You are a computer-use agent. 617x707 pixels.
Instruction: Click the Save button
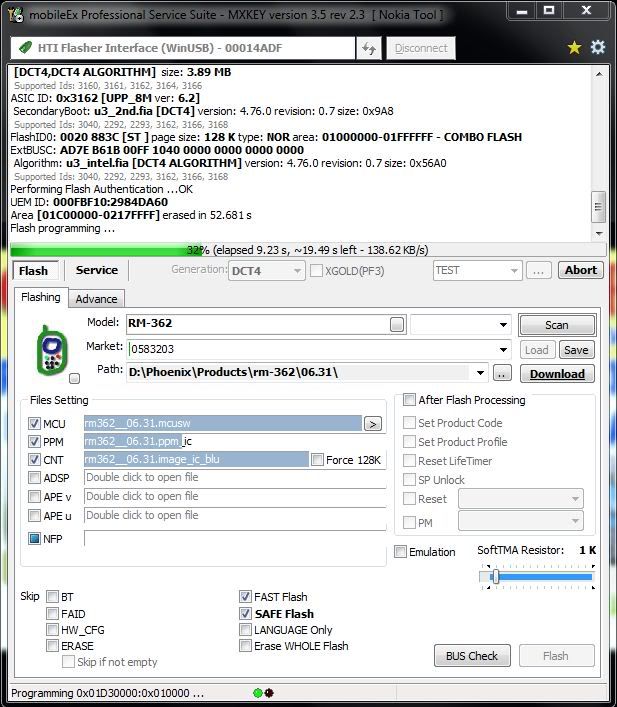576,350
